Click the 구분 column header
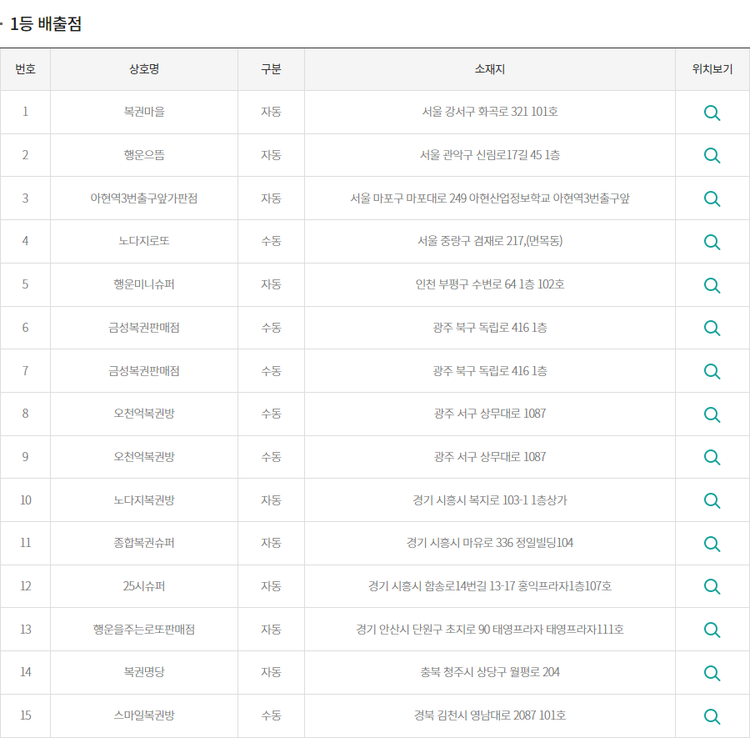 (x=271, y=69)
